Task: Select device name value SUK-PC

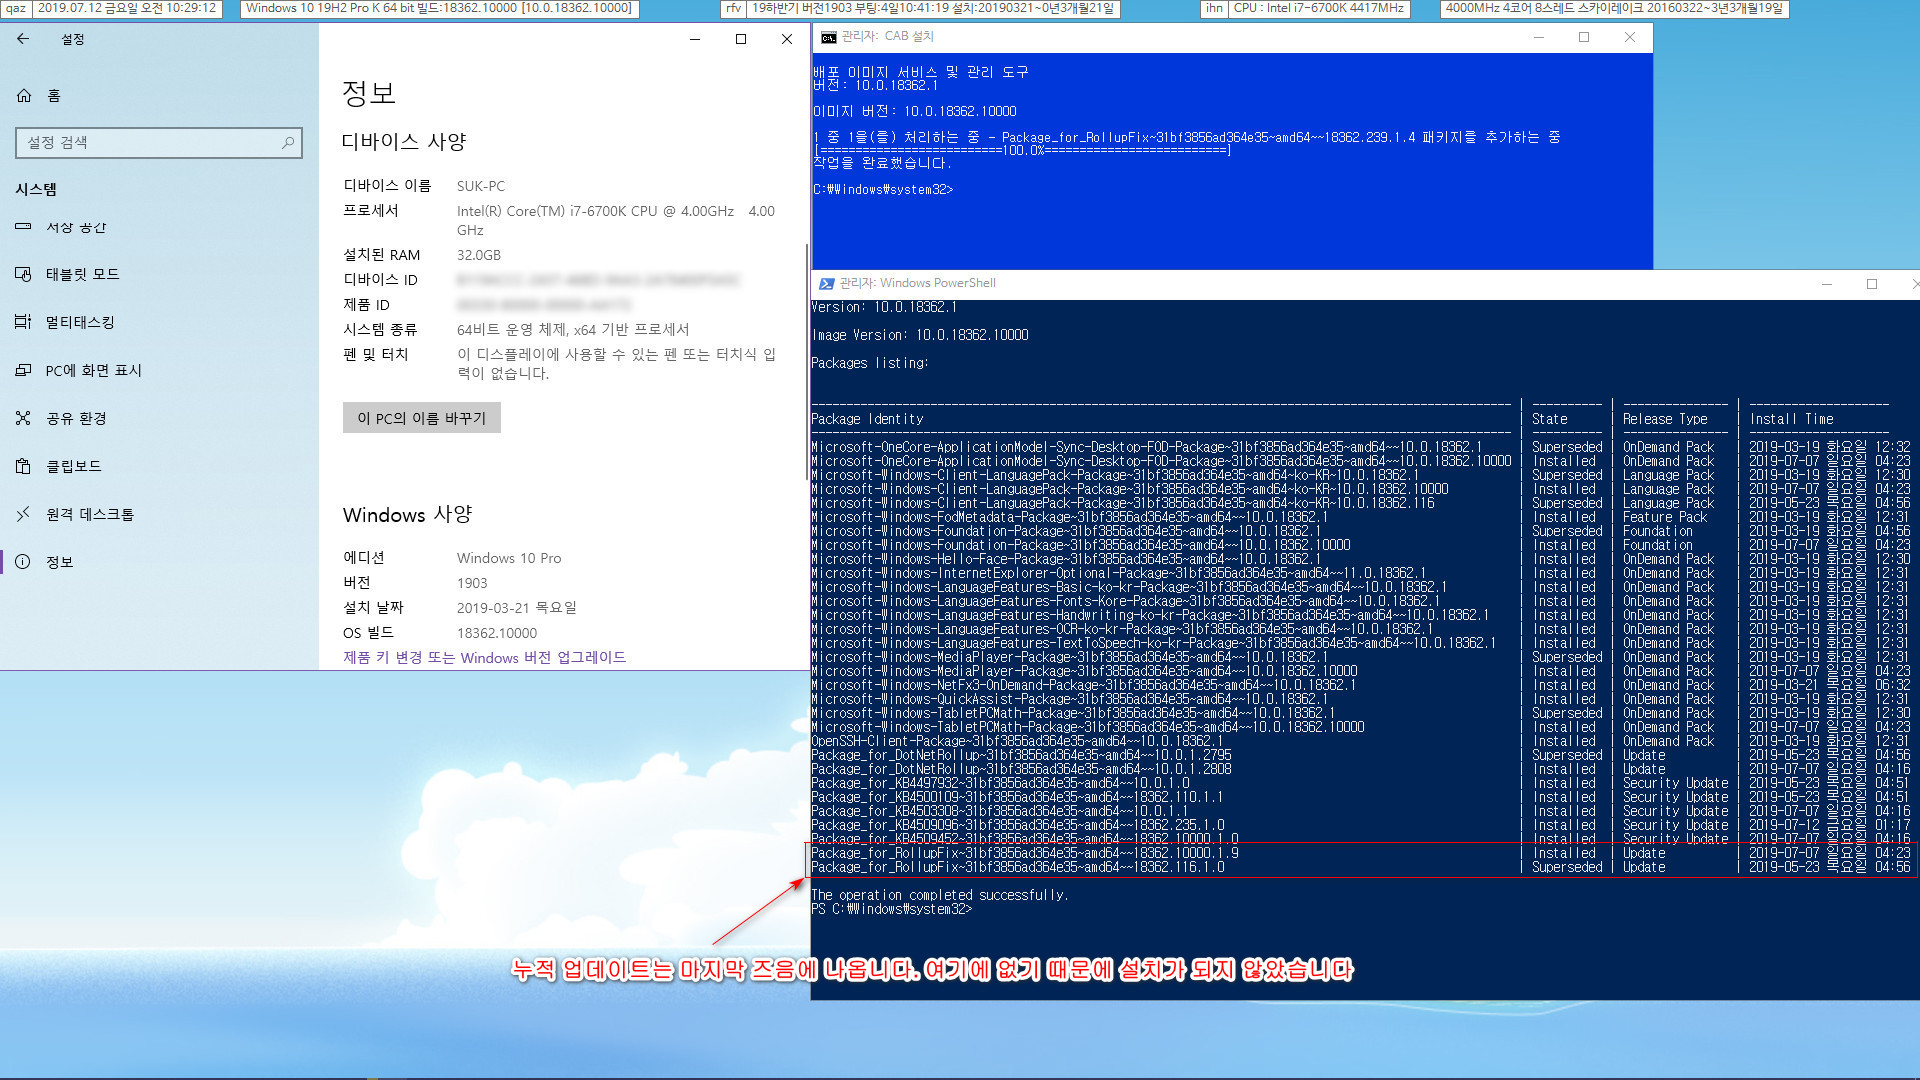Action: pos(481,186)
